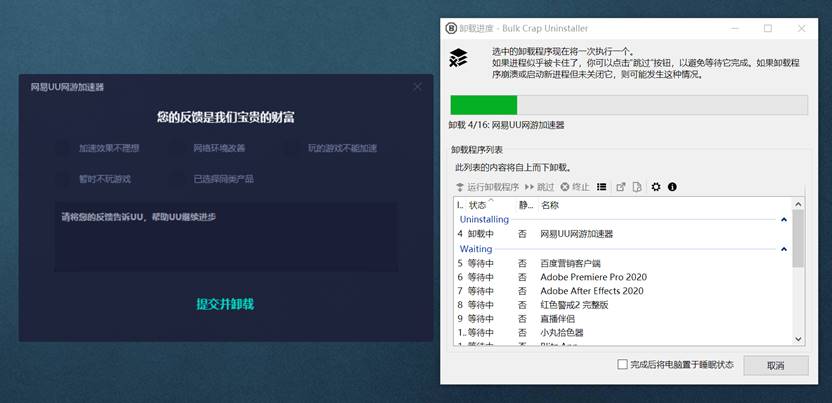Click the document page icon in toolbar

[637, 187]
